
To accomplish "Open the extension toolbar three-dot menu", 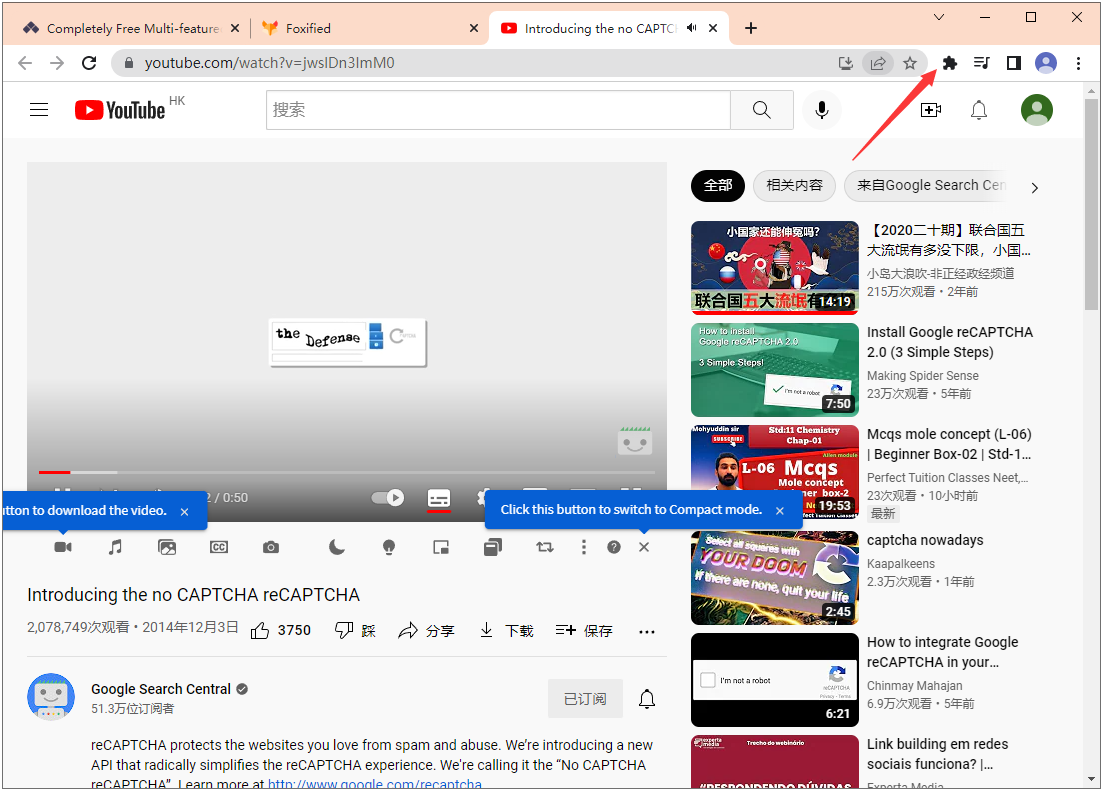I will (x=584, y=547).
